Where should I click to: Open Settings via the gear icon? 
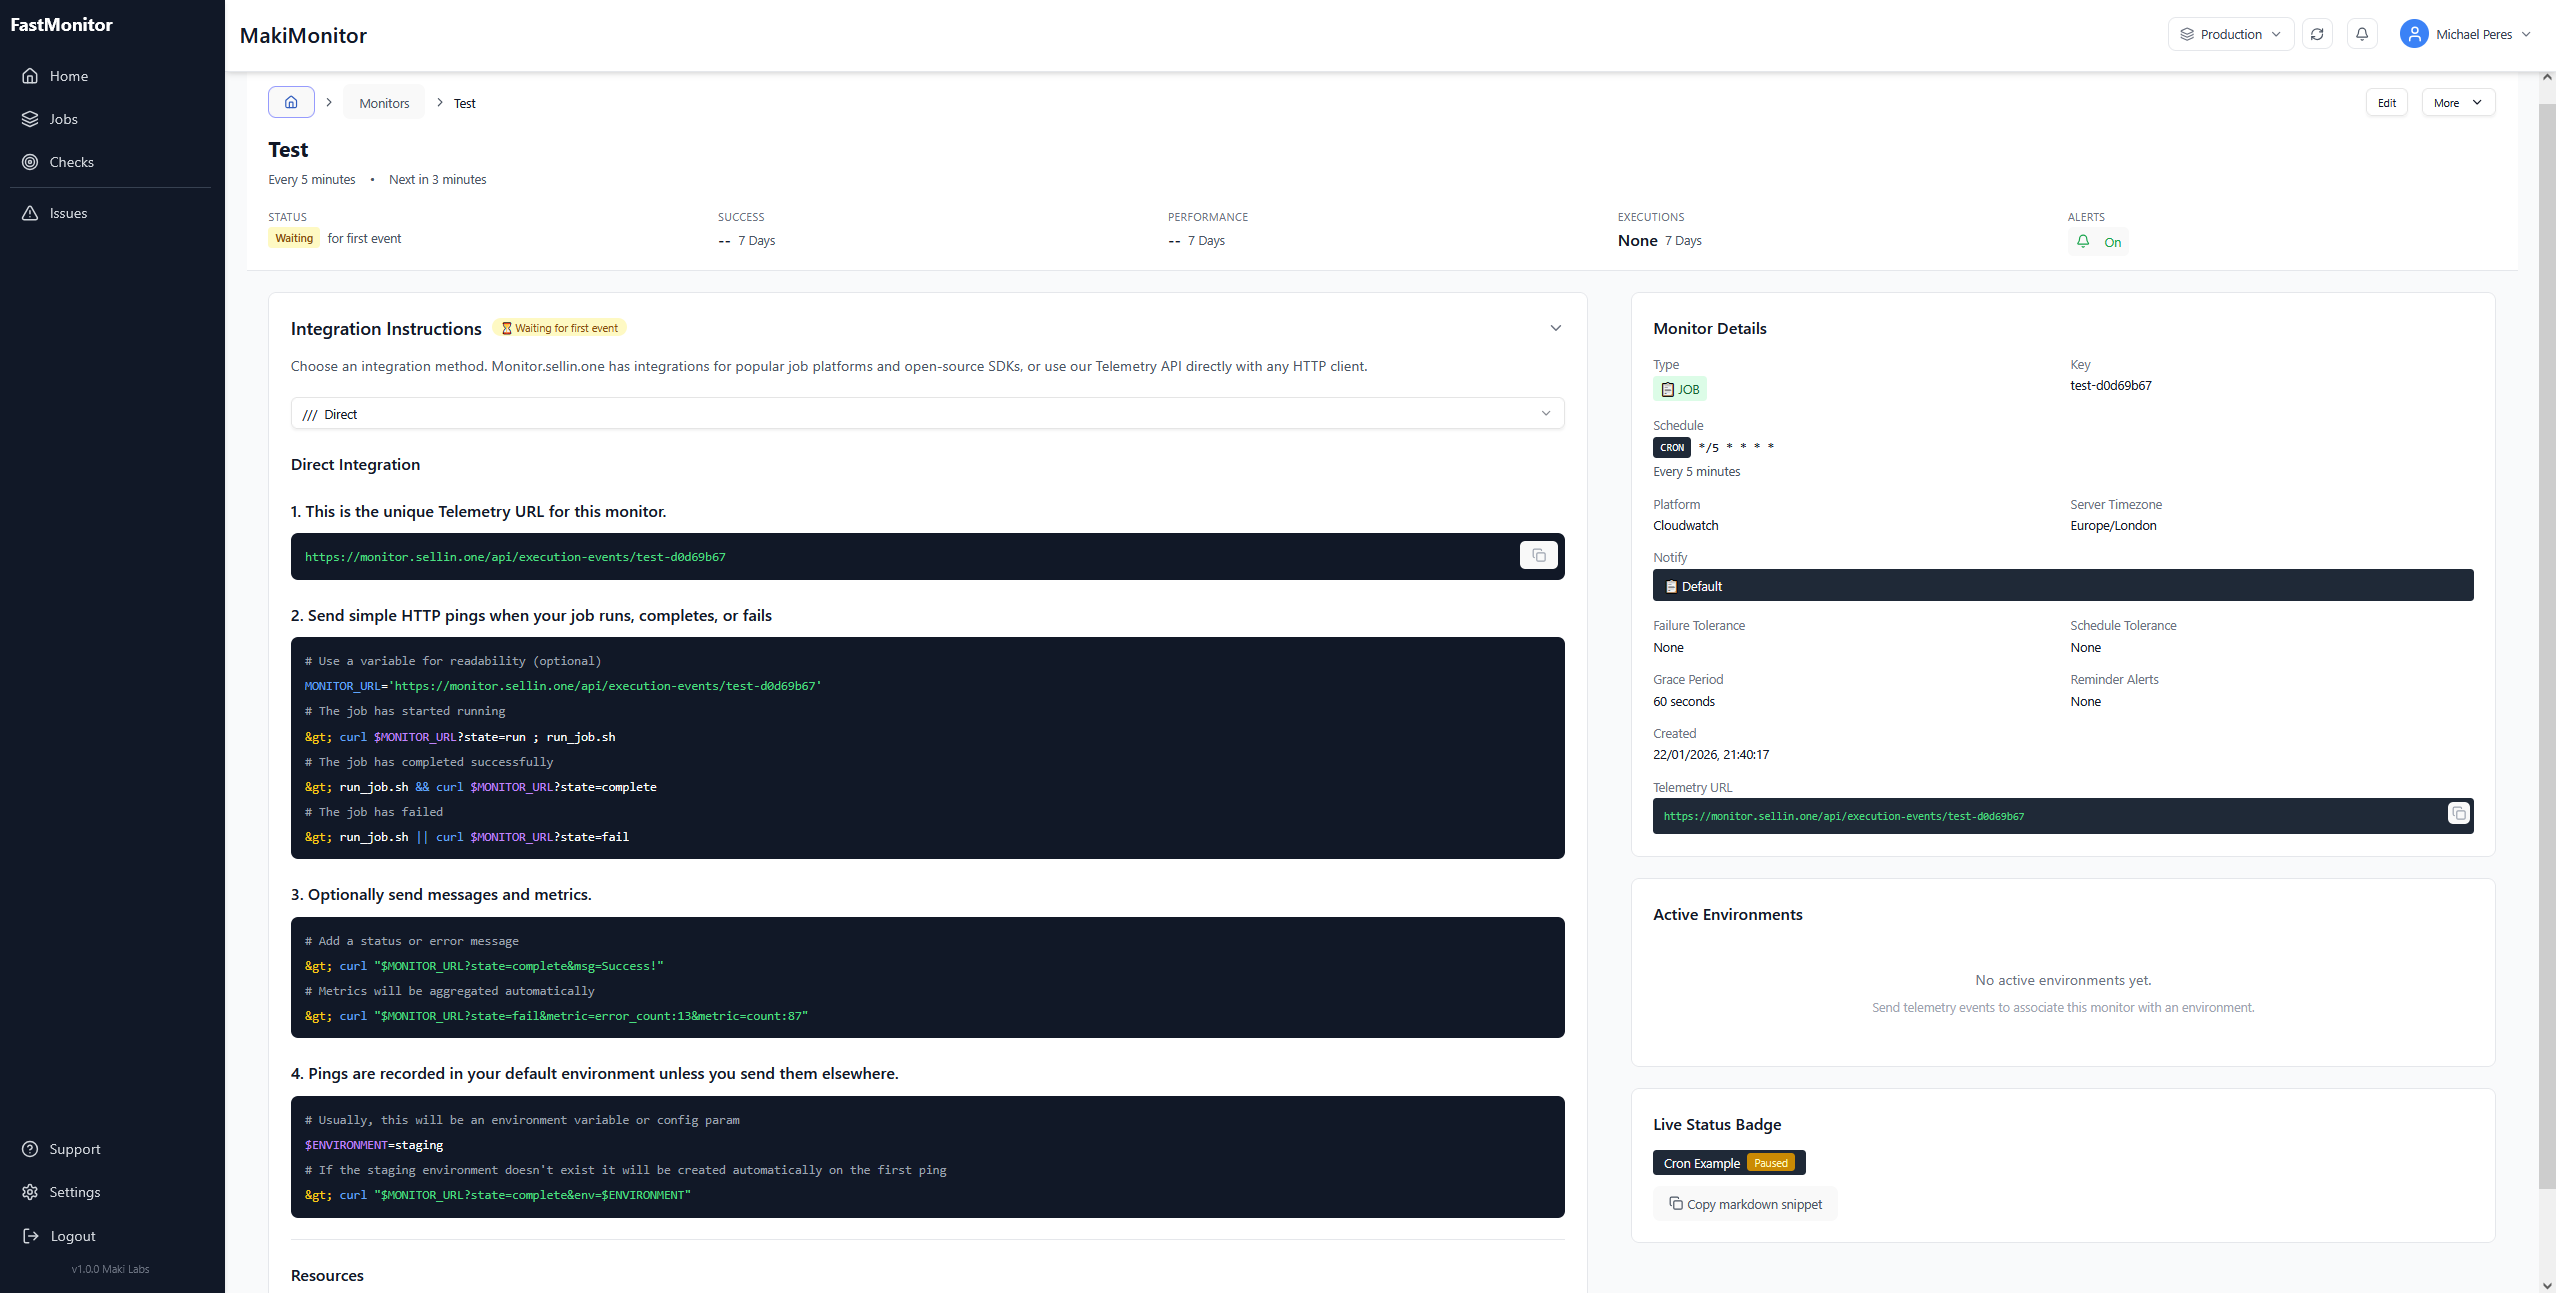click(x=31, y=1191)
